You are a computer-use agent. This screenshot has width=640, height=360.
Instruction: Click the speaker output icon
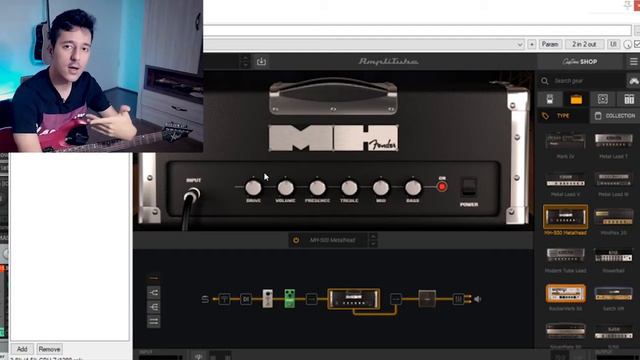(478, 299)
